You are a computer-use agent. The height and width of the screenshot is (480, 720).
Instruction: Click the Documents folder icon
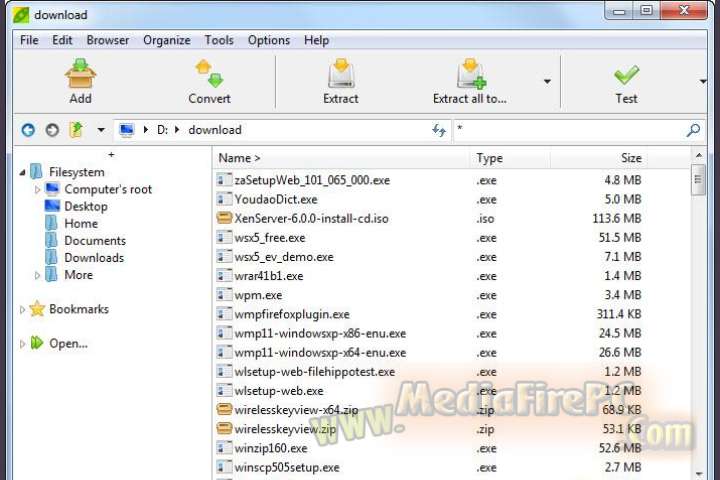[x=51, y=240]
